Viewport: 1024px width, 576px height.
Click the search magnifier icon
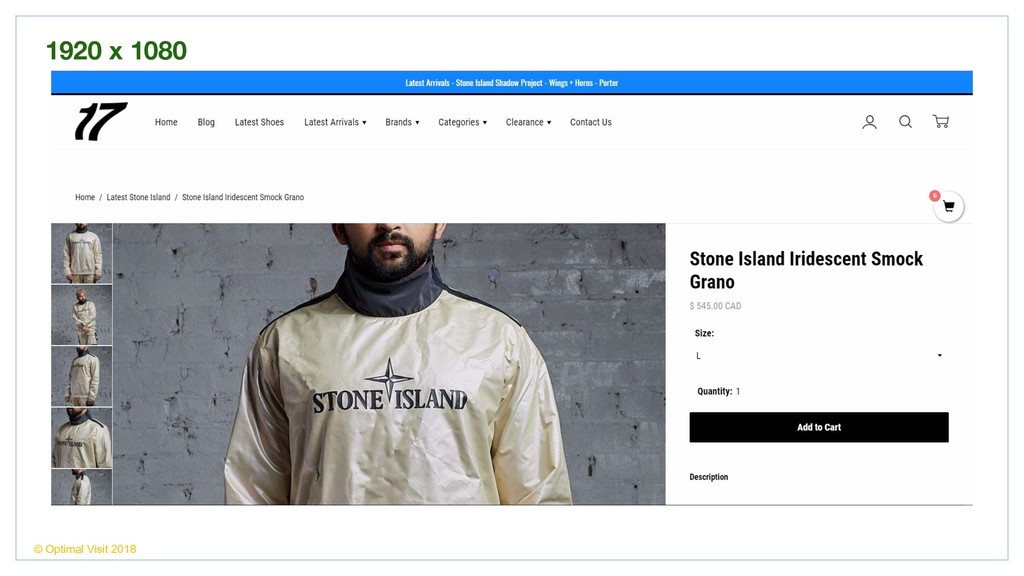[905, 121]
